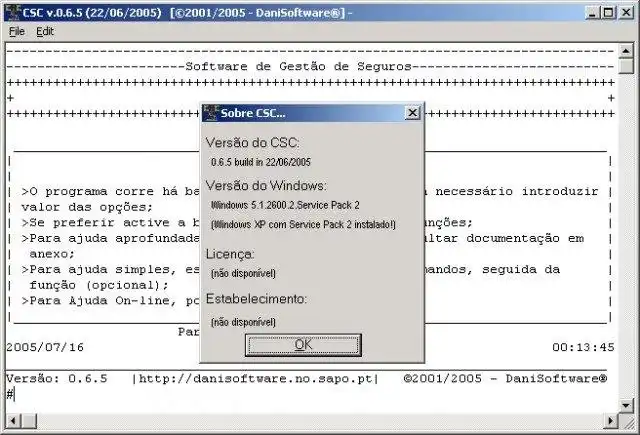Click the horizontal scrollbar left arrow

click(13, 420)
